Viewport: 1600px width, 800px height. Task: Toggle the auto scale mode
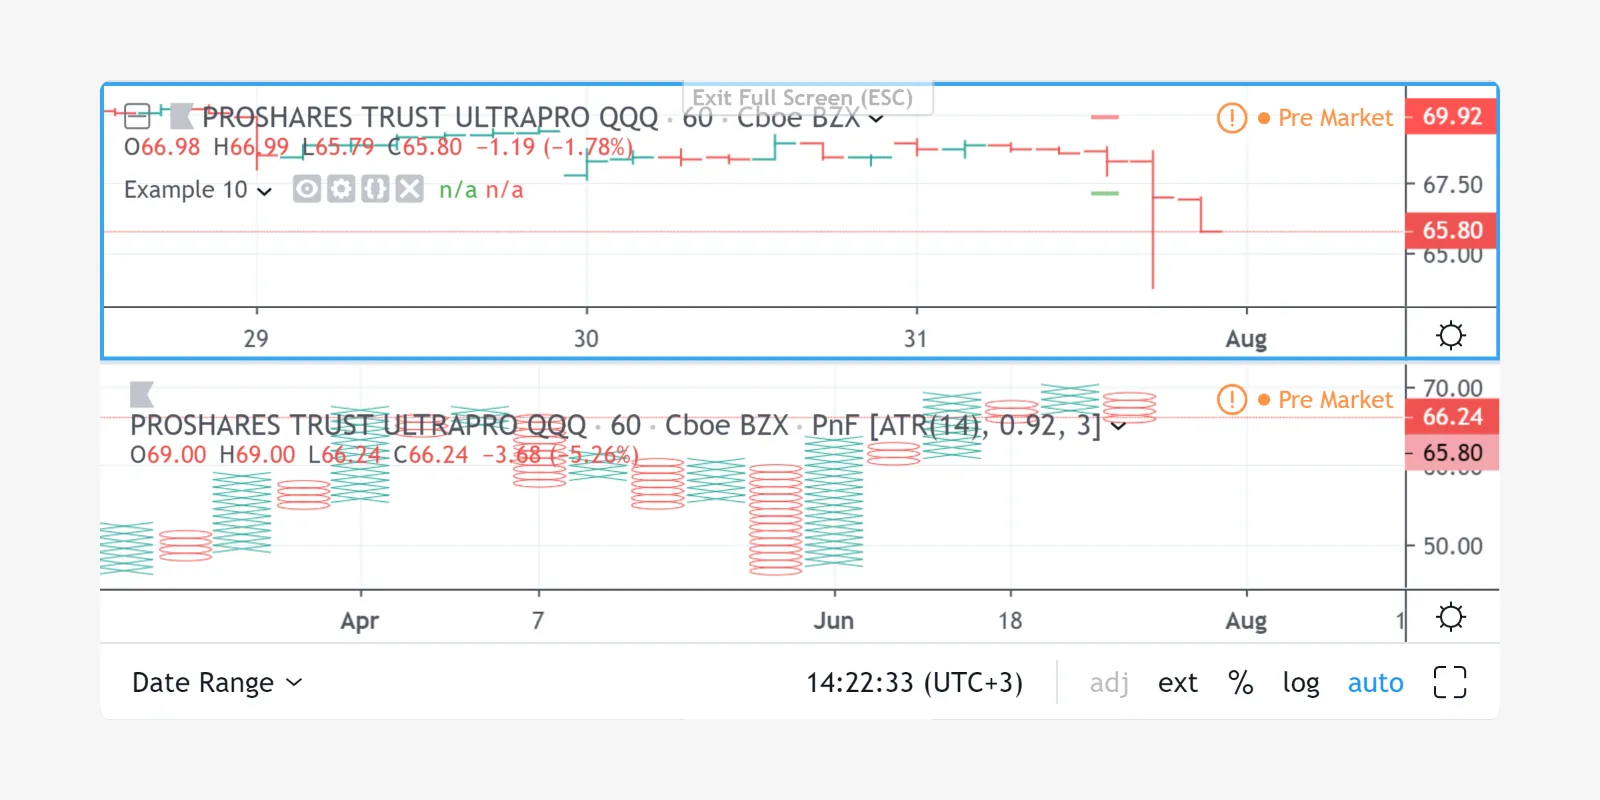(1376, 683)
